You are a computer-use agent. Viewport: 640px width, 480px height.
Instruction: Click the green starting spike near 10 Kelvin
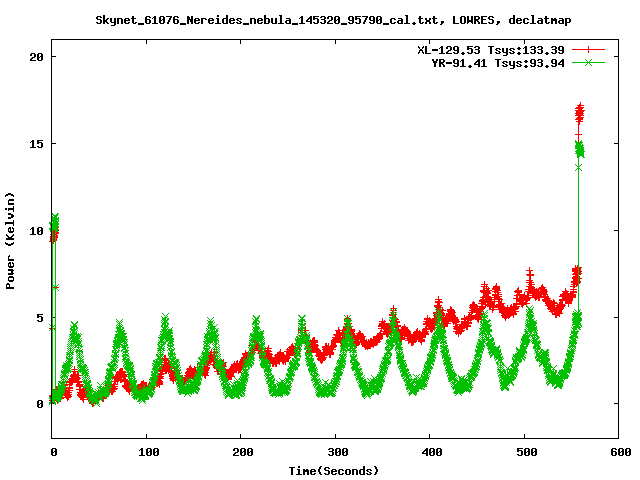[x=55, y=220]
